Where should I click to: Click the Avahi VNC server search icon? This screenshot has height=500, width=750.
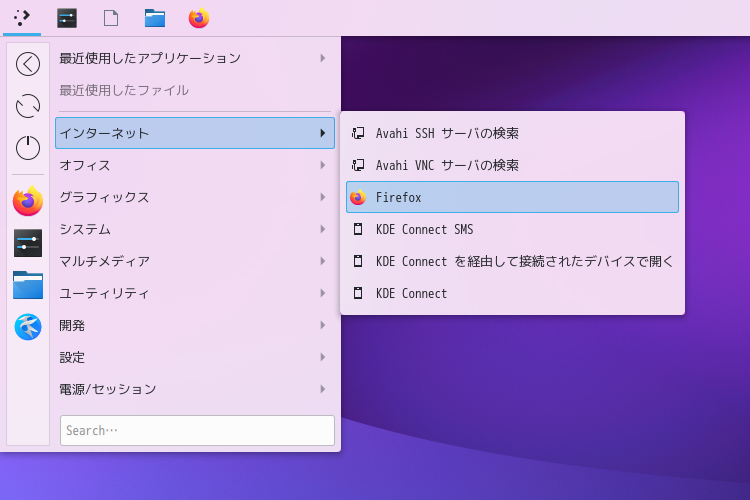point(358,165)
